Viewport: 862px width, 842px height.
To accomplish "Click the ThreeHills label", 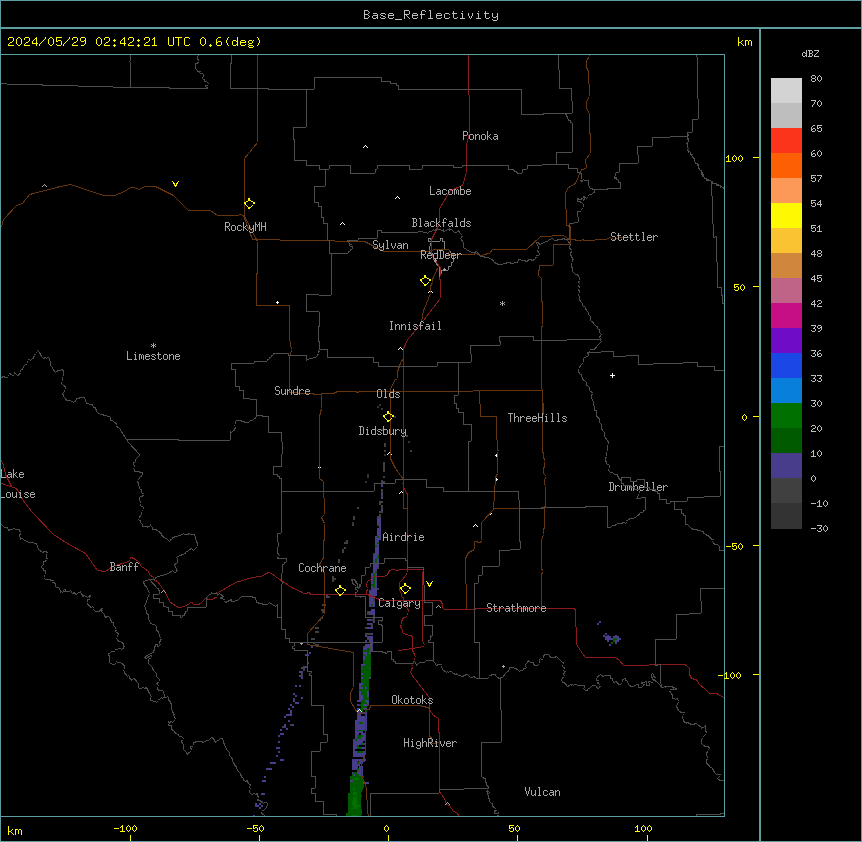I will coord(537,418).
